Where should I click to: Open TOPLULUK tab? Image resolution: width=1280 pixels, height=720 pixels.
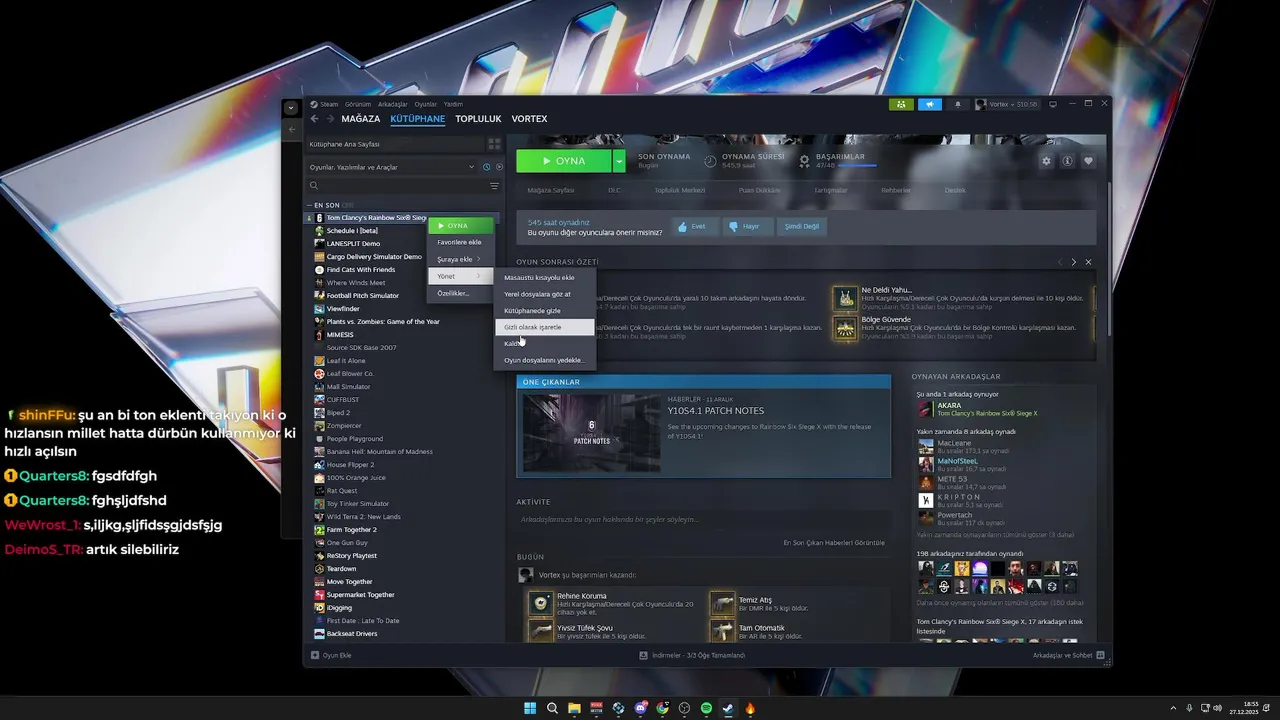pos(478,119)
